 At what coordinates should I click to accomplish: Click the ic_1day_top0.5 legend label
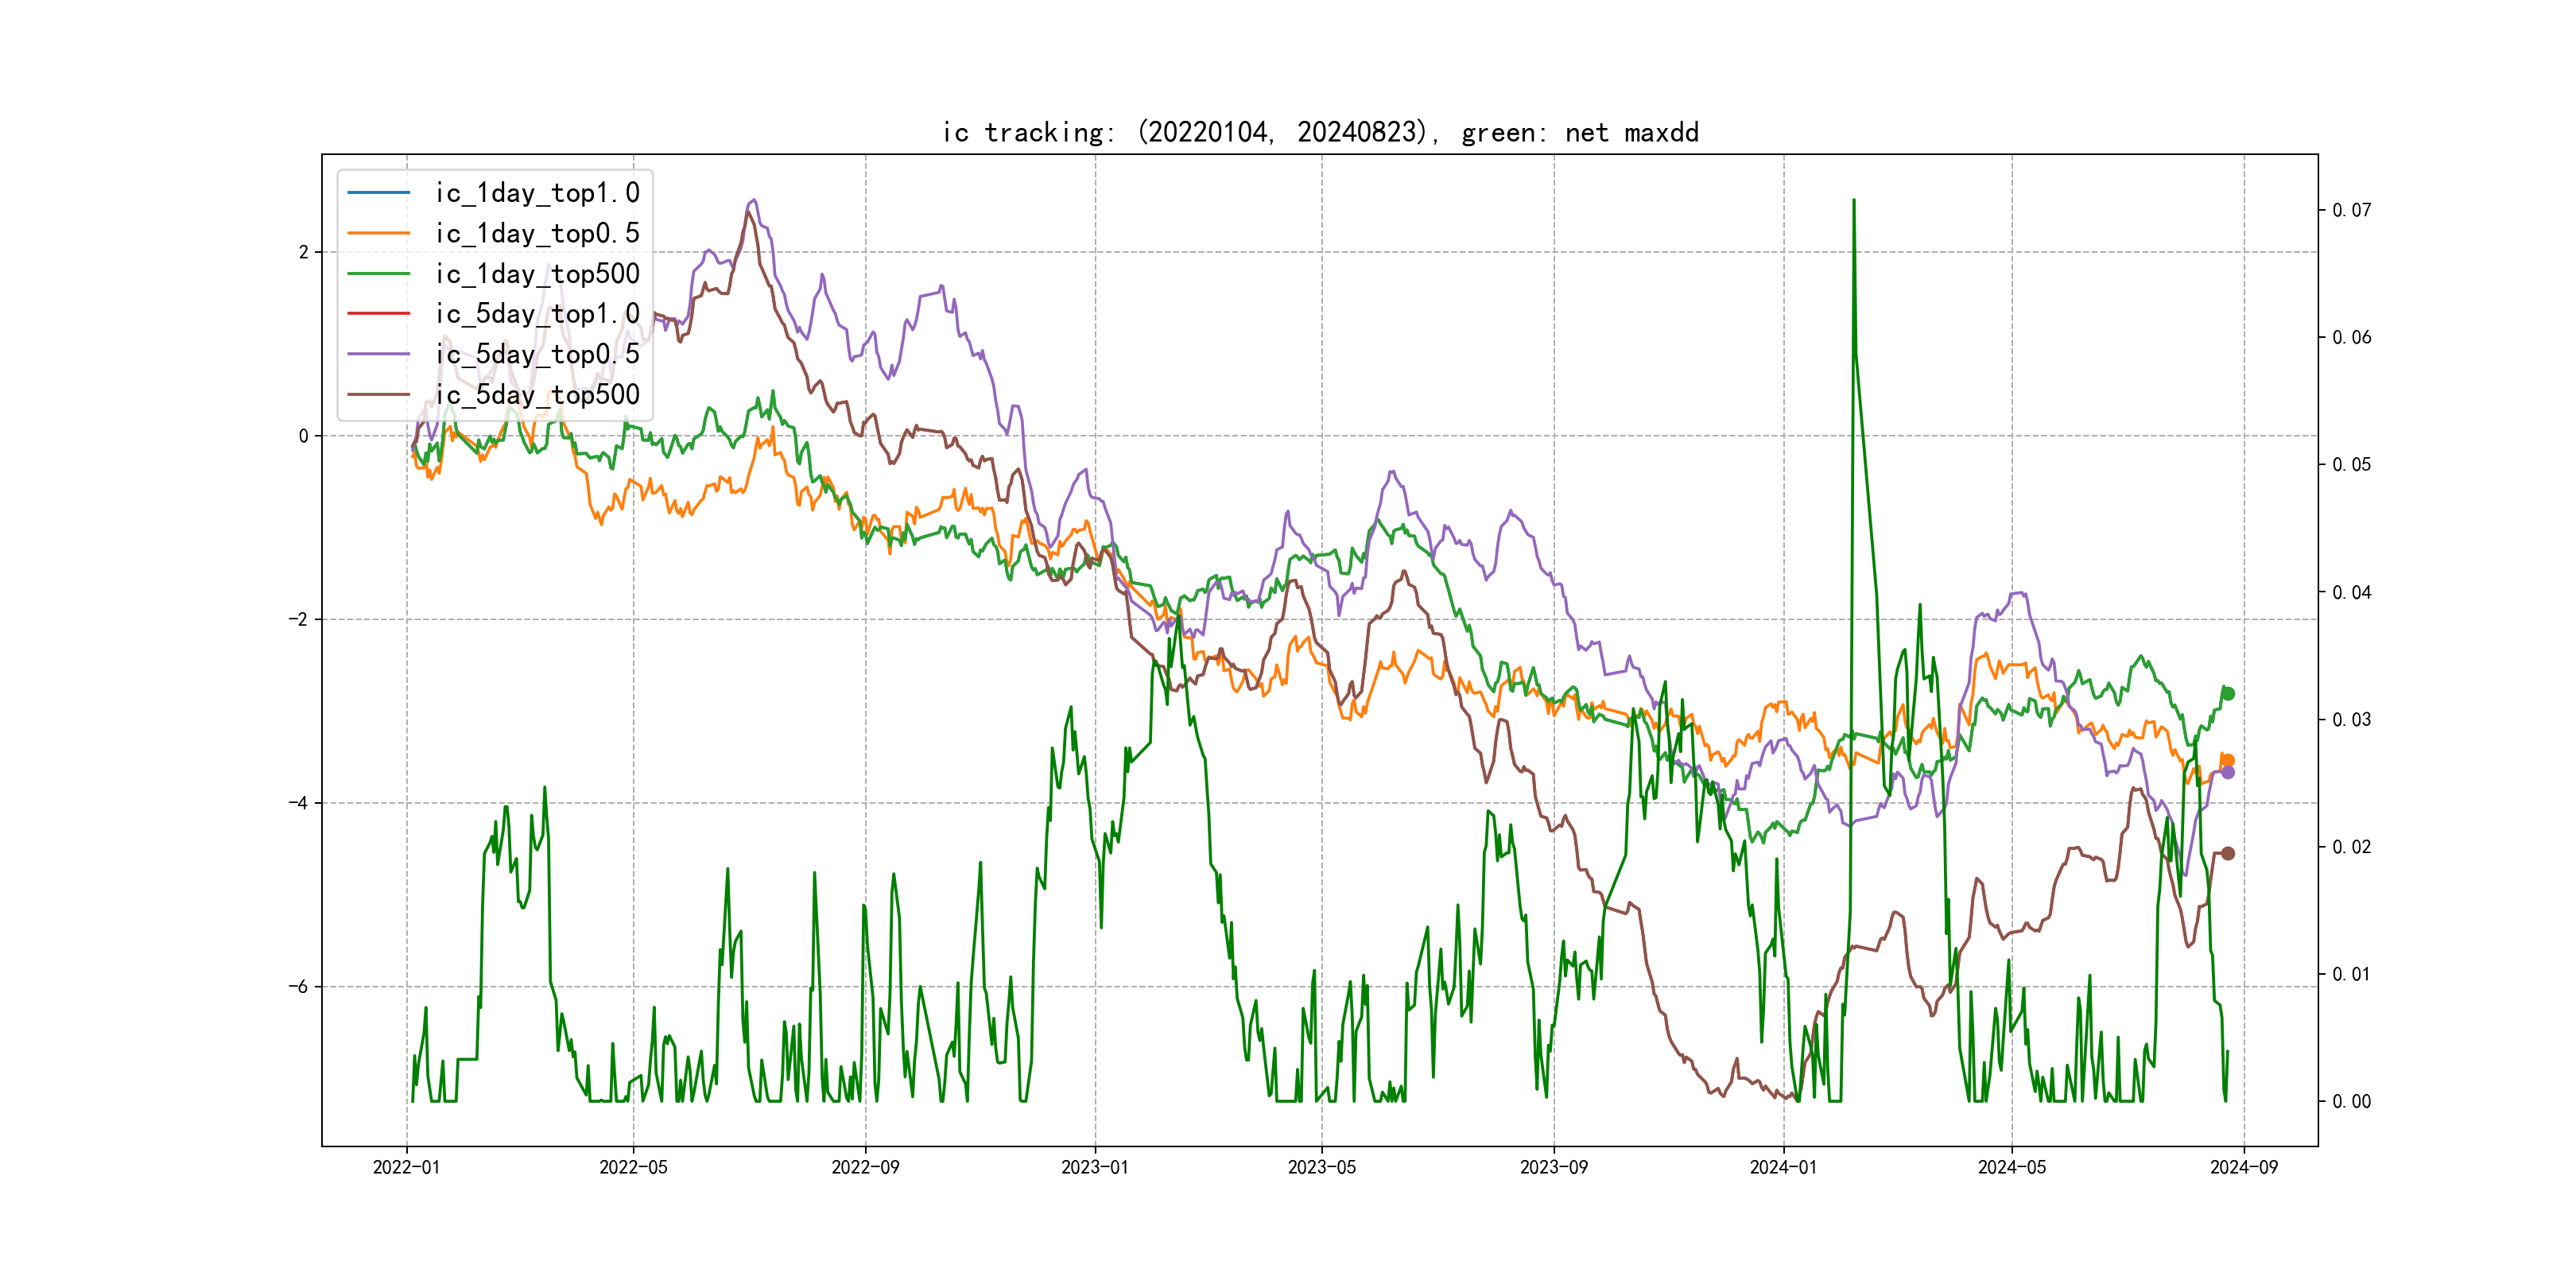tap(537, 233)
